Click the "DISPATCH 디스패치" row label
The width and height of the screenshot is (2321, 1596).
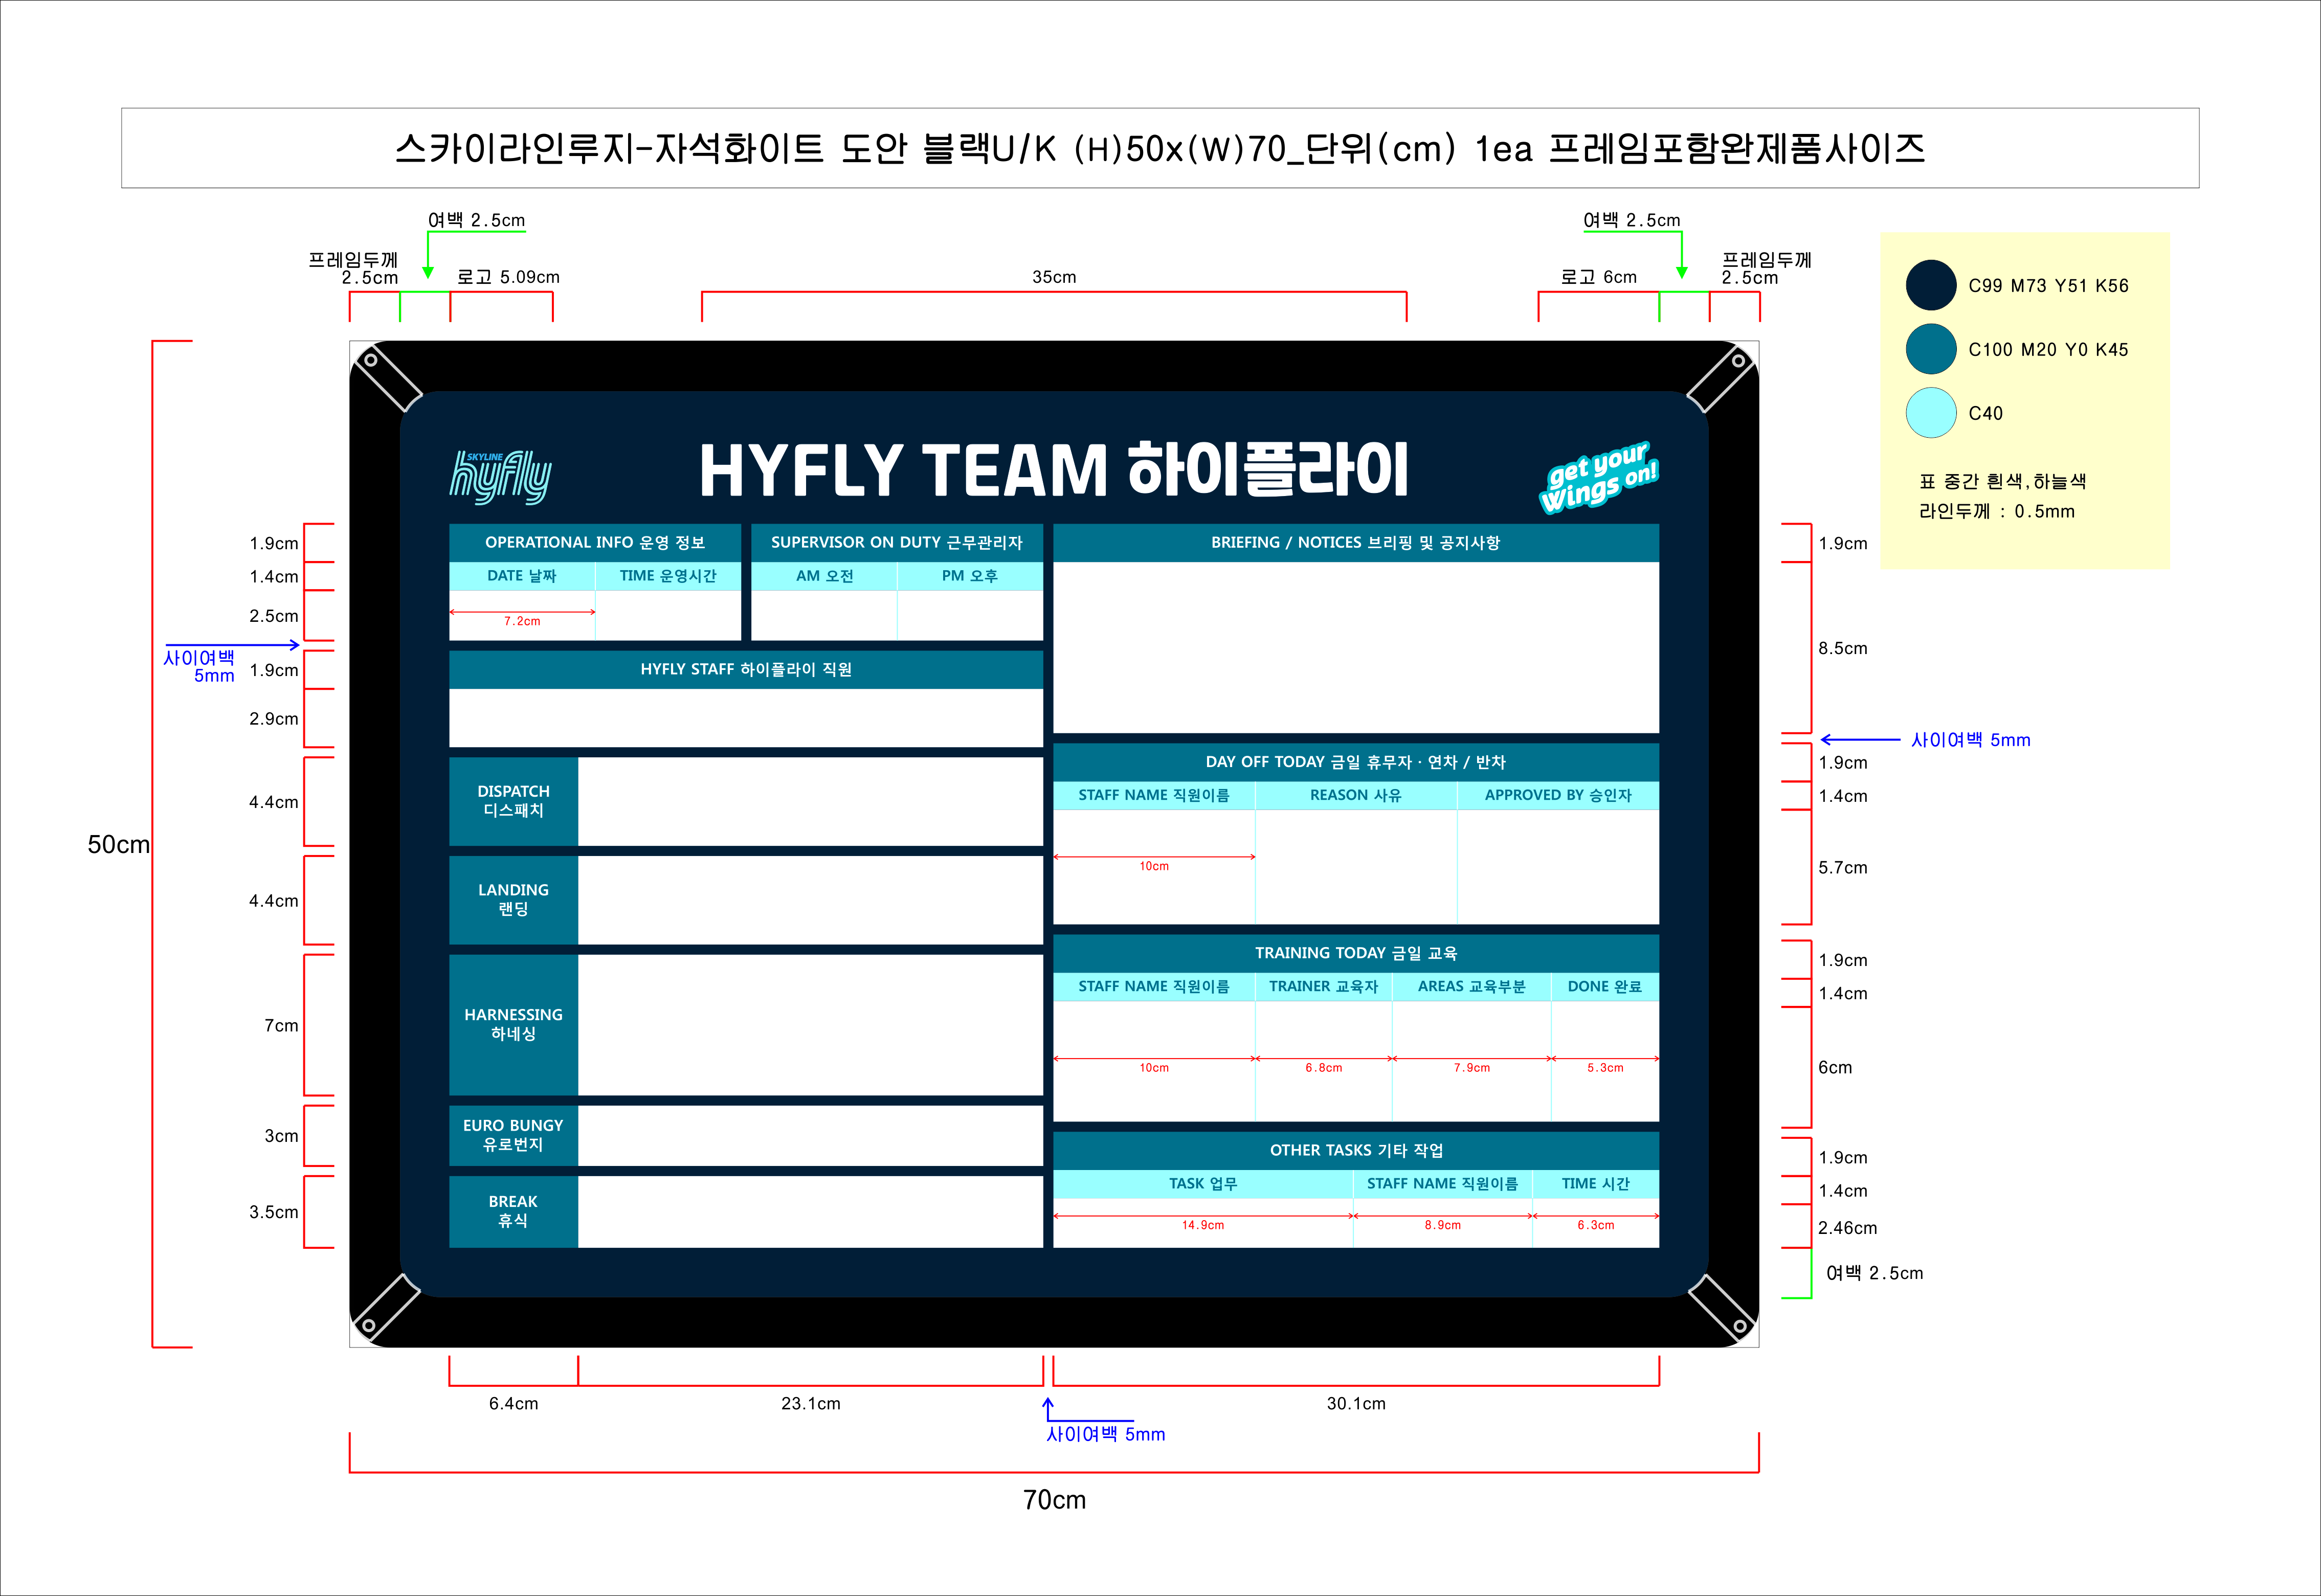pos(513,801)
